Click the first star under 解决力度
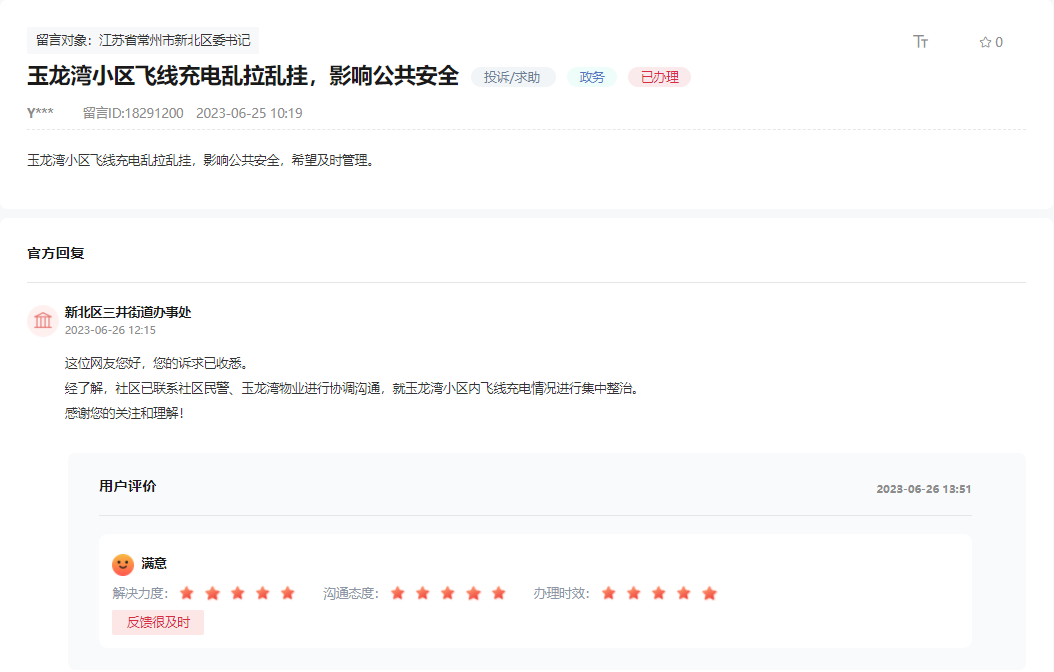The width and height of the screenshot is (1054, 672). point(187,592)
